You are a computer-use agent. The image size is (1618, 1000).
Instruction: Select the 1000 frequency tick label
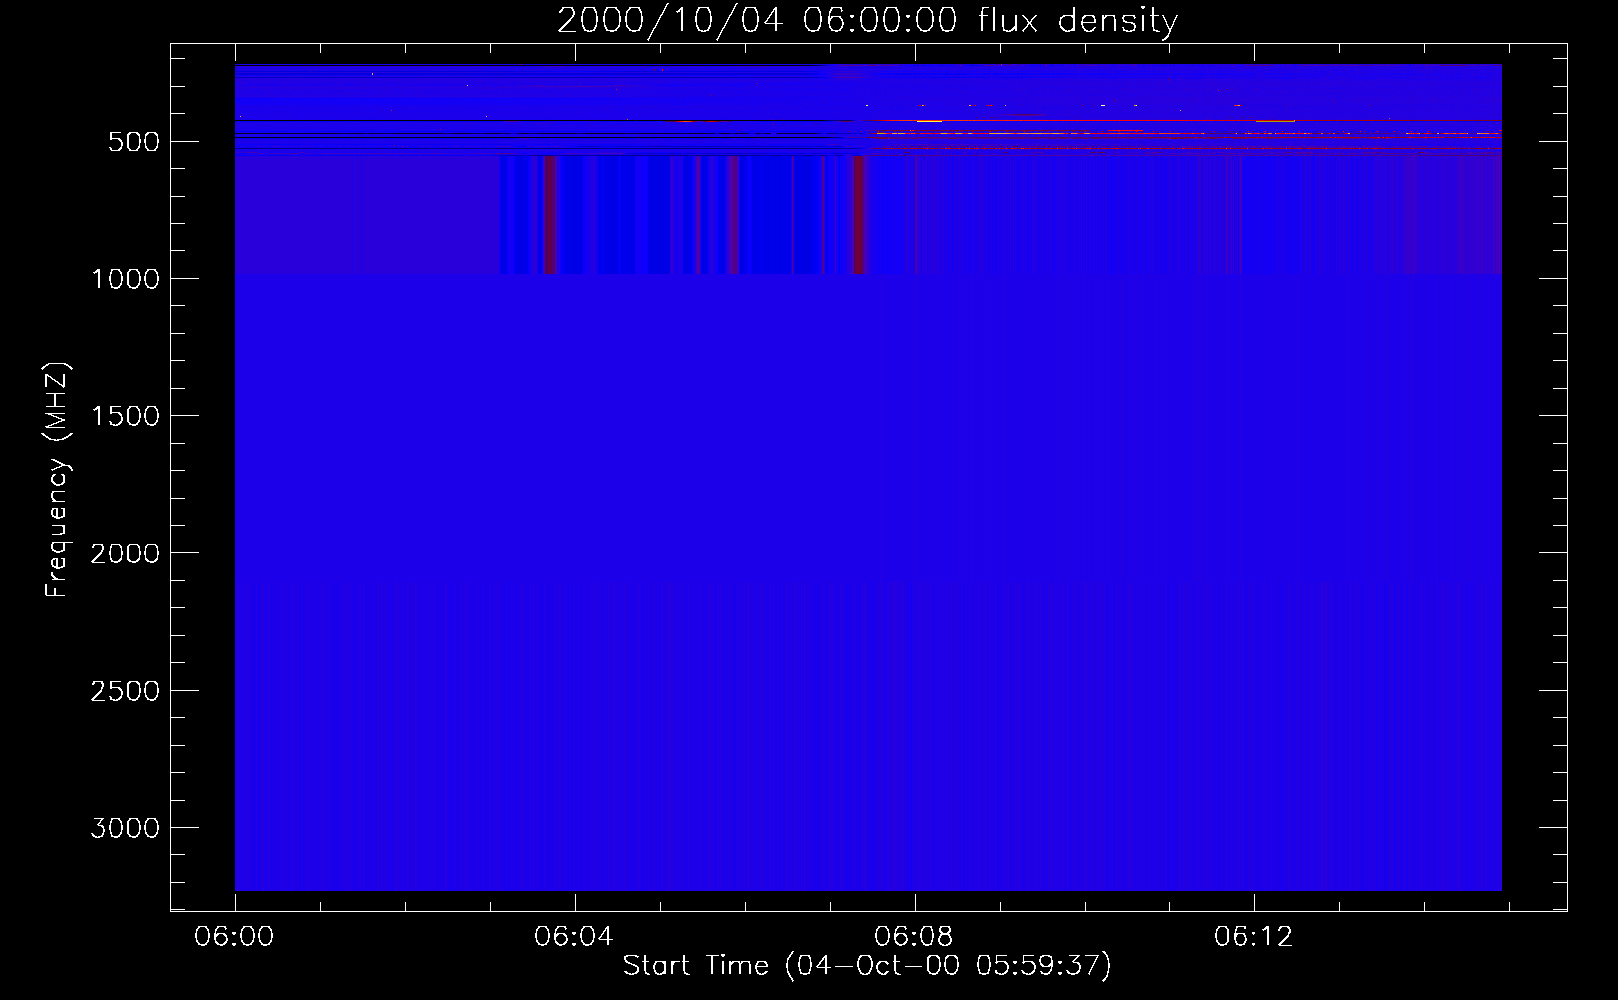coord(125,279)
